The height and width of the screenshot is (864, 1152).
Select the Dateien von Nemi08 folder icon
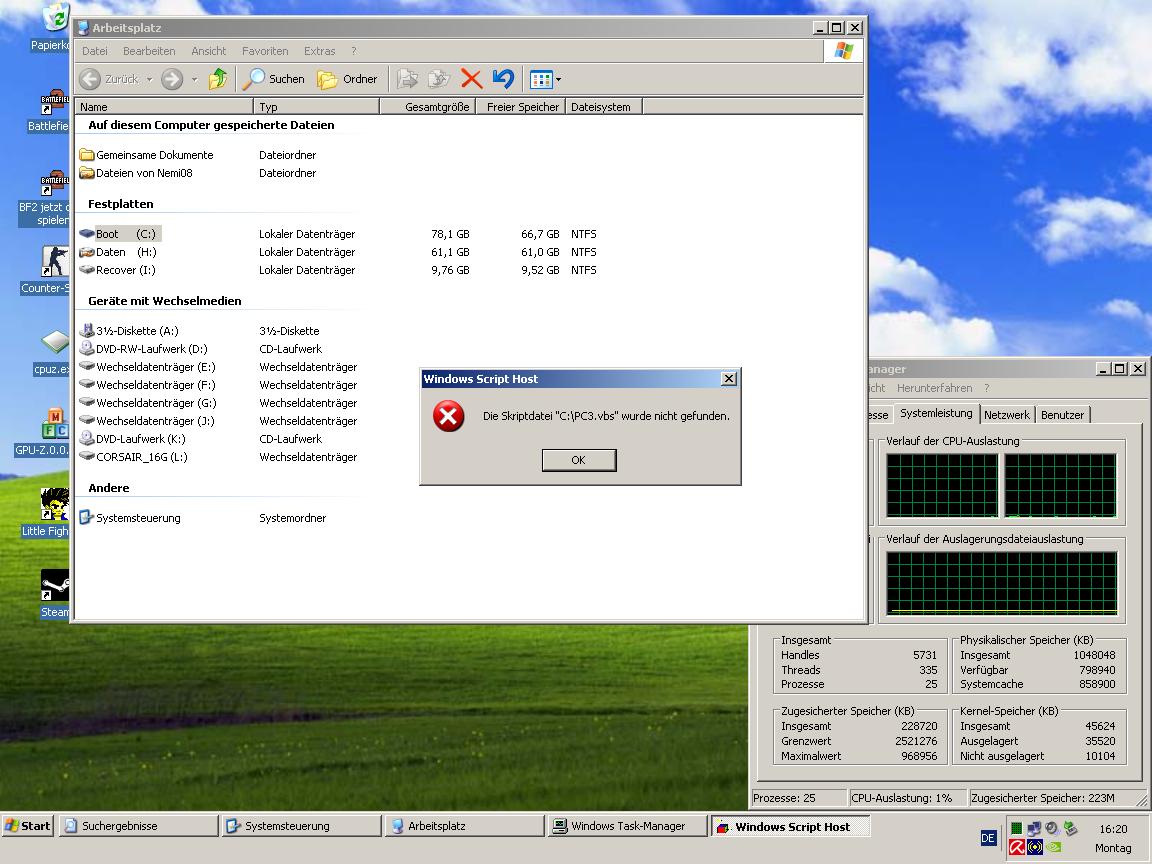[x=87, y=173]
